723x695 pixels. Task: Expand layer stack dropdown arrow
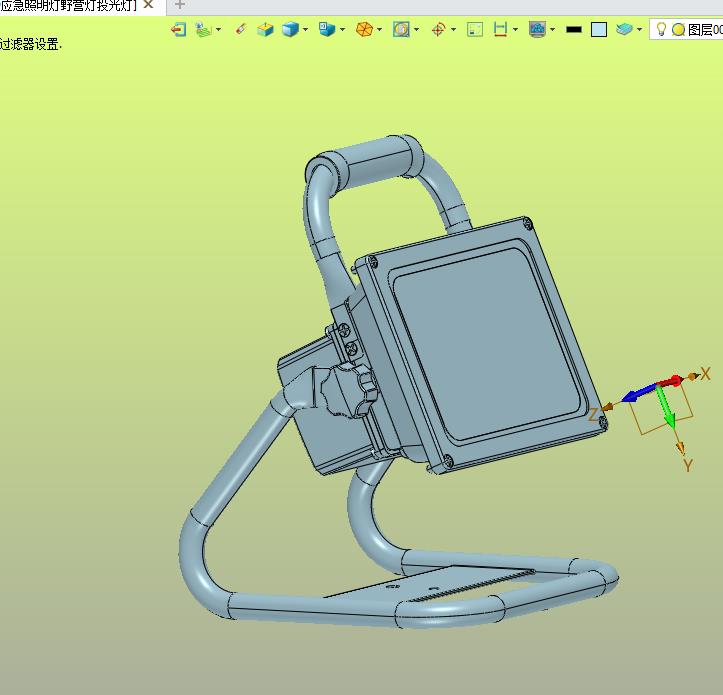(x=640, y=30)
